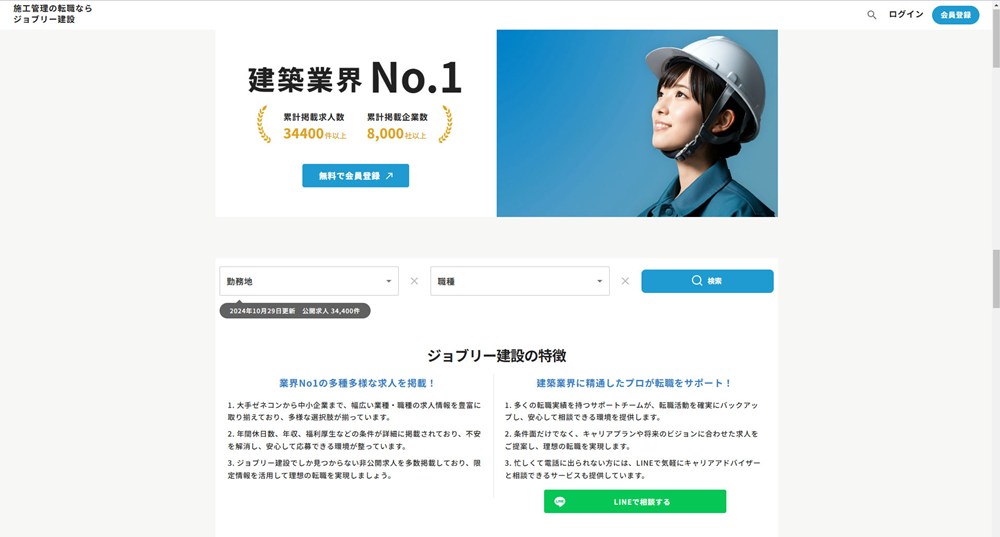1000x537 pixels.
Task: Open the 勤務地 dropdown
Action: (x=309, y=281)
